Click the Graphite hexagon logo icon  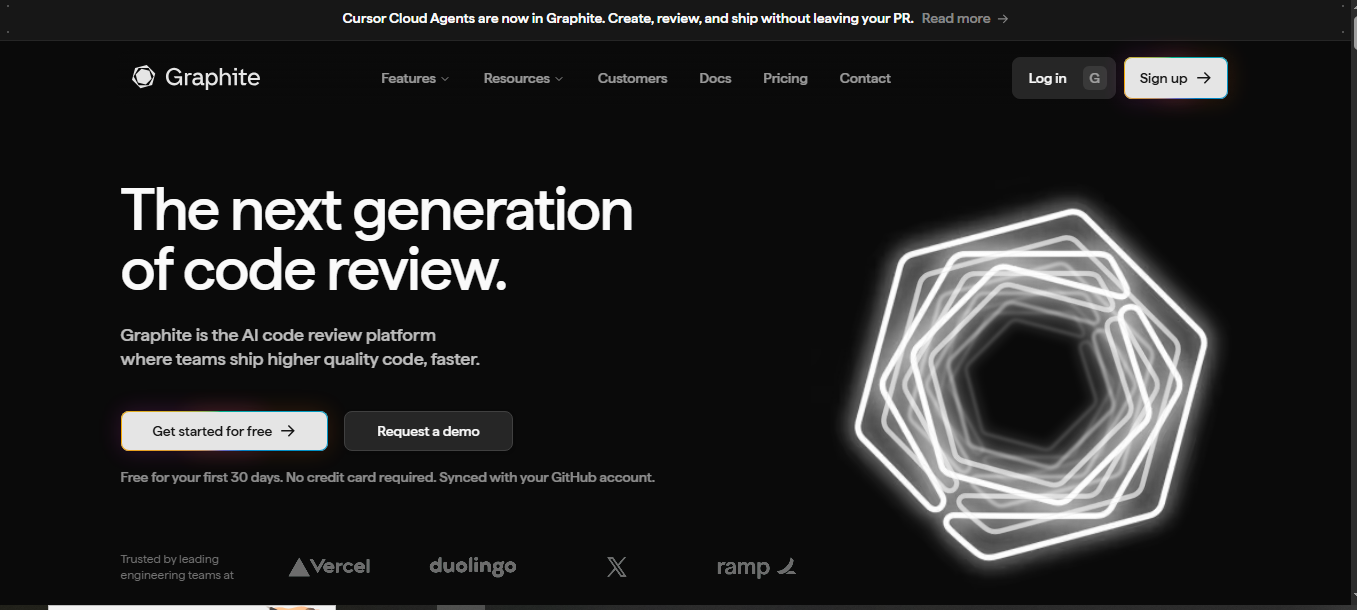143,77
